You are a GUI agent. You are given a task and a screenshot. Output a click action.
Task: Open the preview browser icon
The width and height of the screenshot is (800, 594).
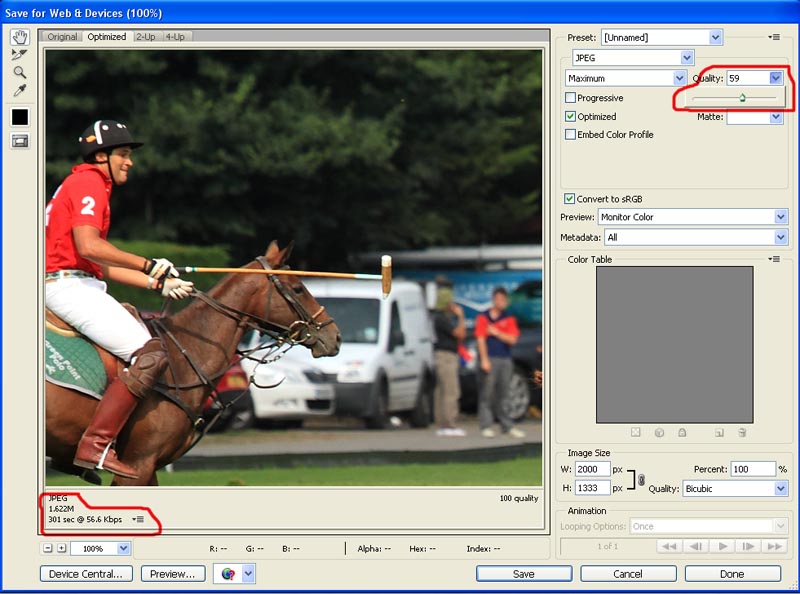pyautogui.click(x=227, y=574)
